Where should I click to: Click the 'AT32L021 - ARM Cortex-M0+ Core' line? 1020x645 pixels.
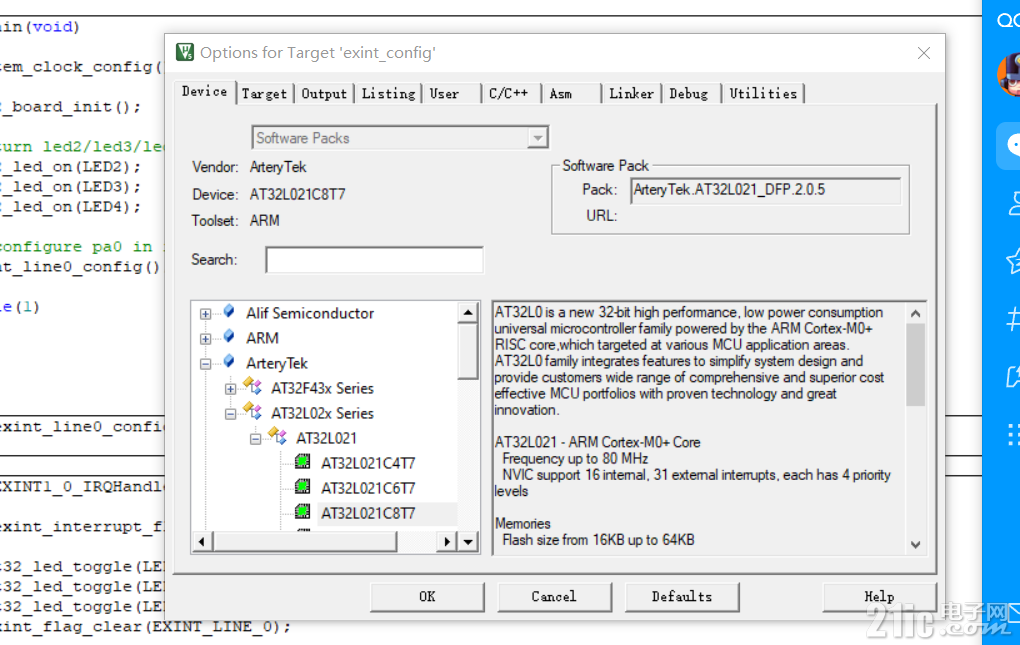coord(597,442)
